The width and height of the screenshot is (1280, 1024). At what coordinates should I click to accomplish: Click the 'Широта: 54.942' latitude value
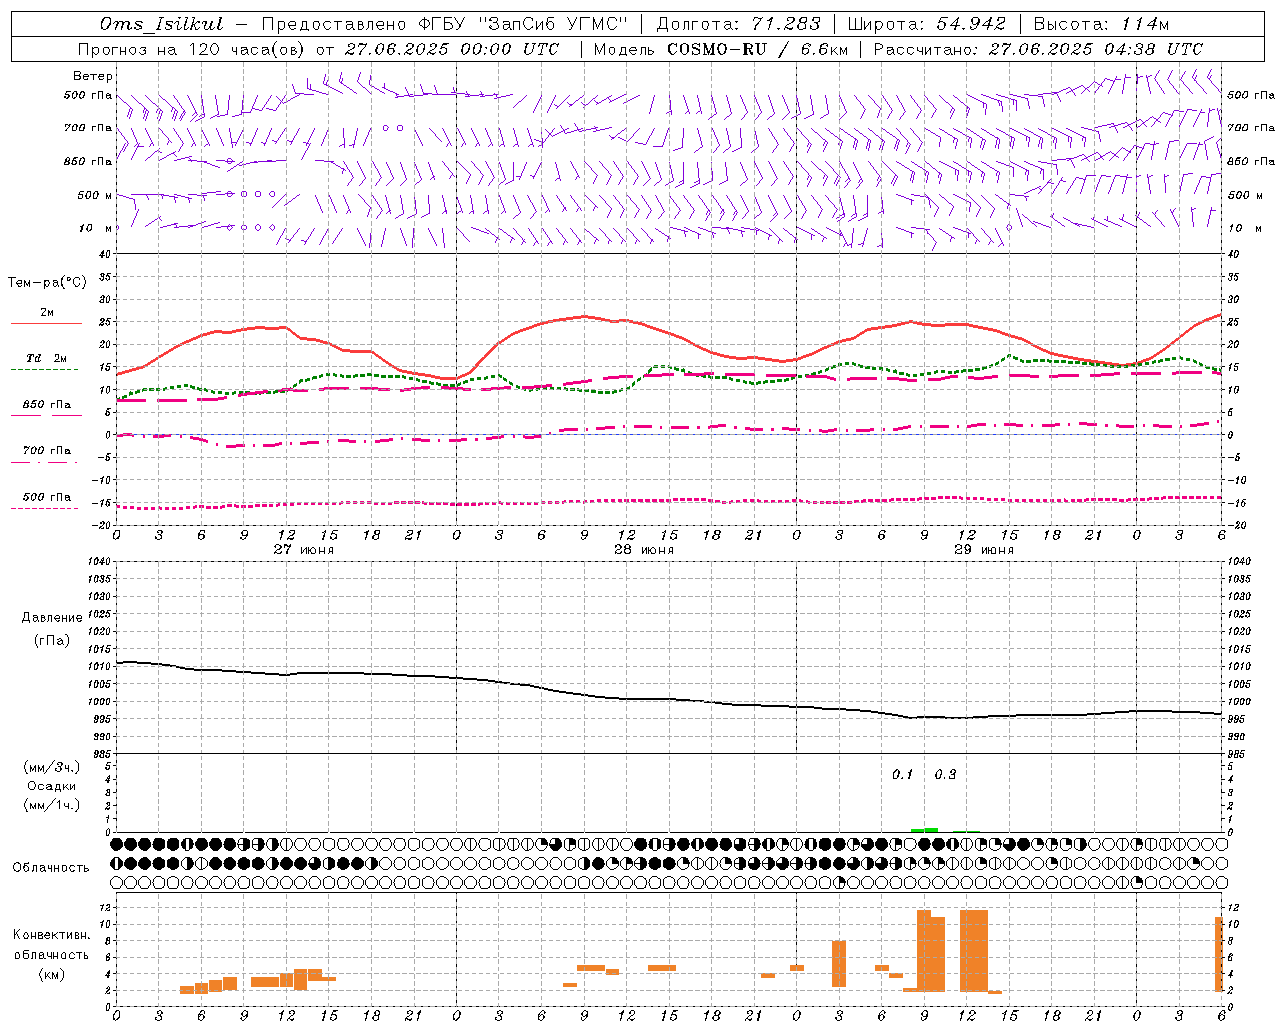tap(927, 24)
